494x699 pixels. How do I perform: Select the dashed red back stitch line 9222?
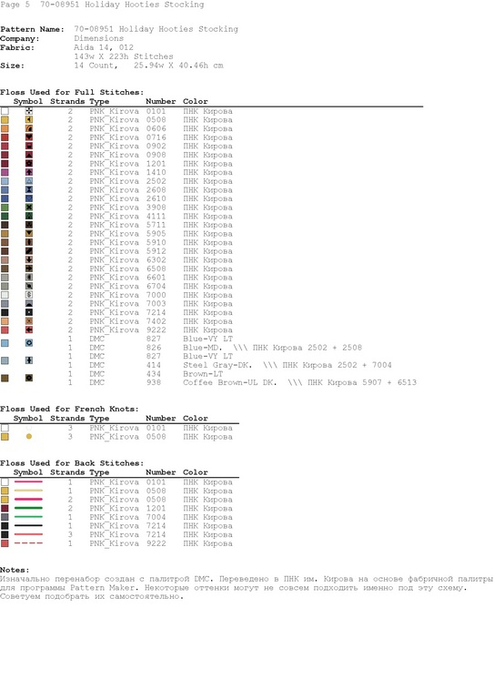(x=29, y=543)
